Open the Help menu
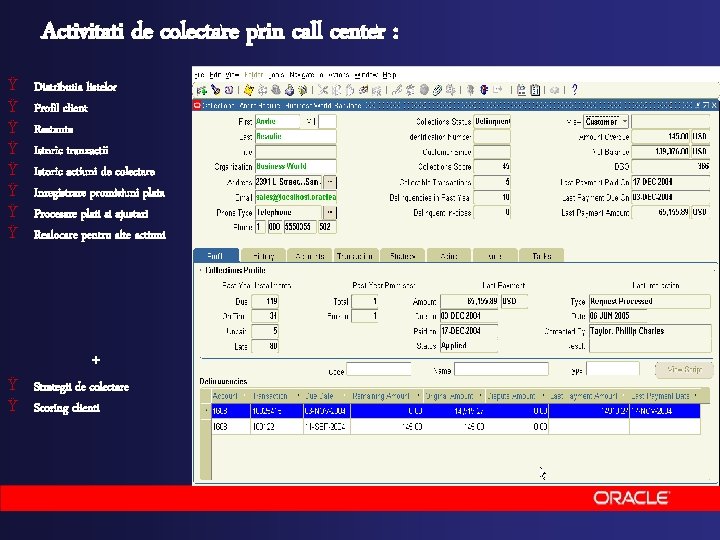Image resolution: width=720 pixels, height=540 pixels. click(x=389, y=74)
